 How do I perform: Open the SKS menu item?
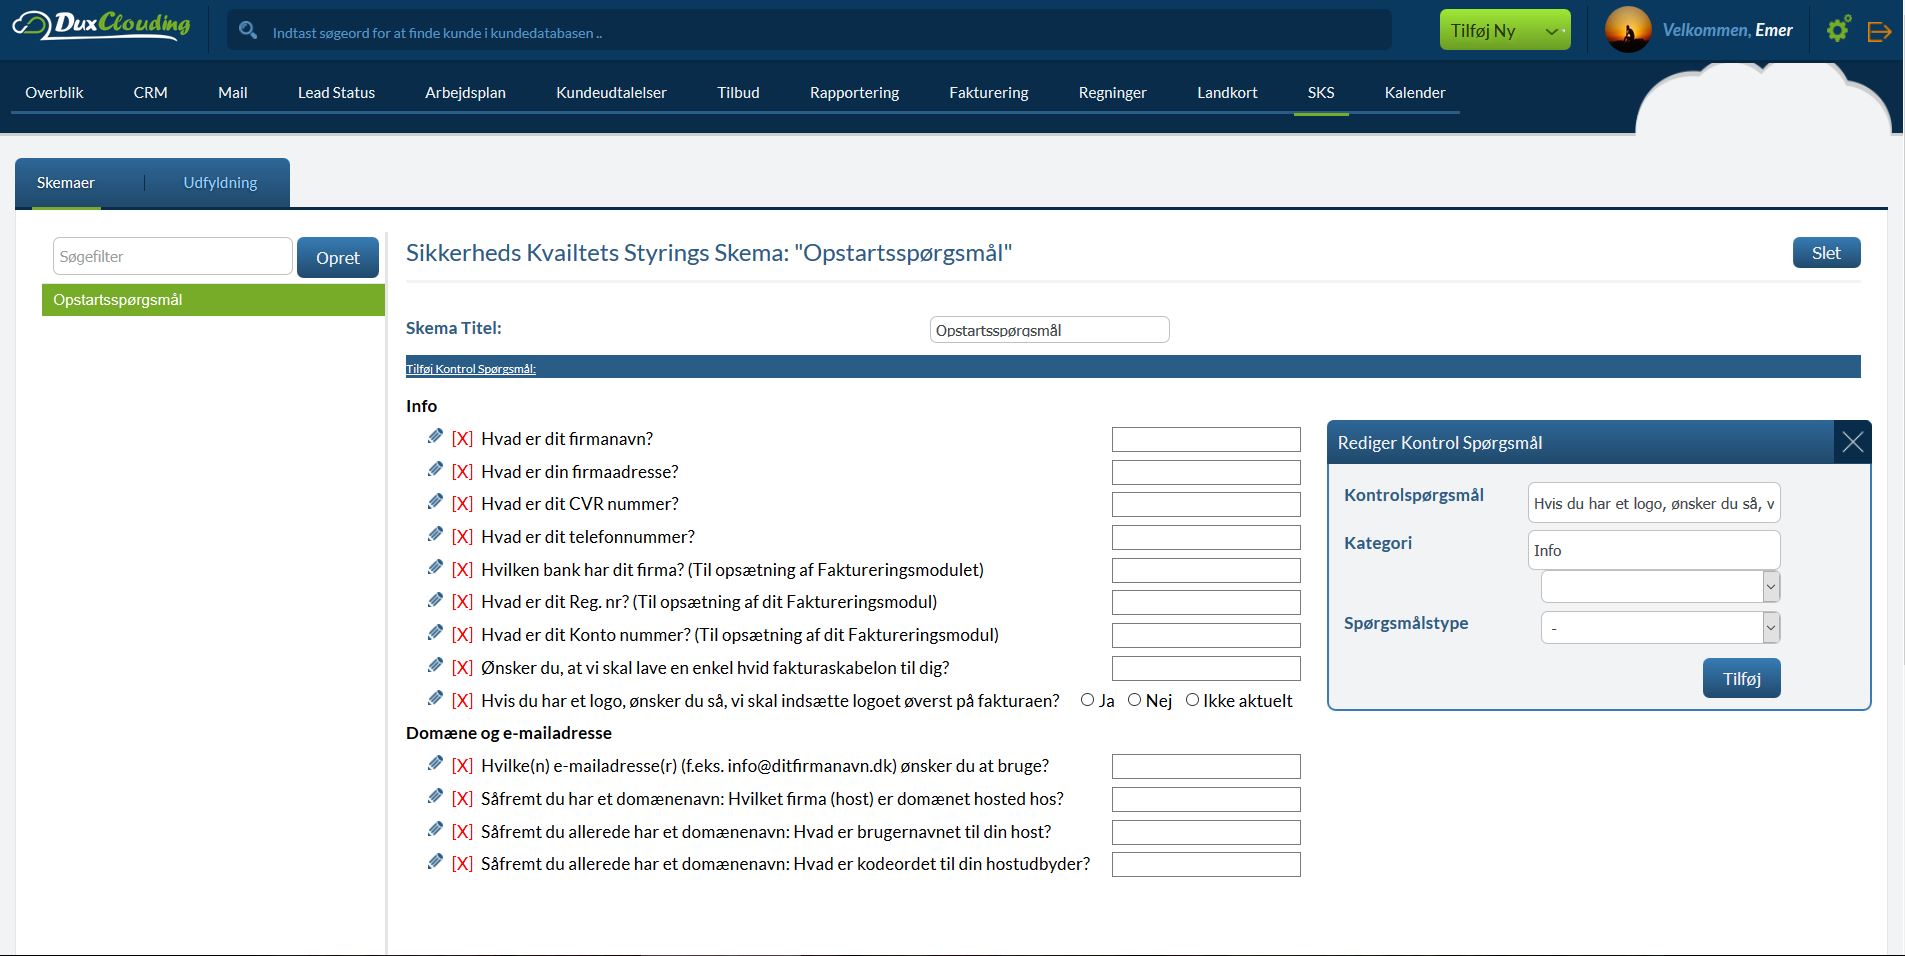click(x=1321, y=92)
